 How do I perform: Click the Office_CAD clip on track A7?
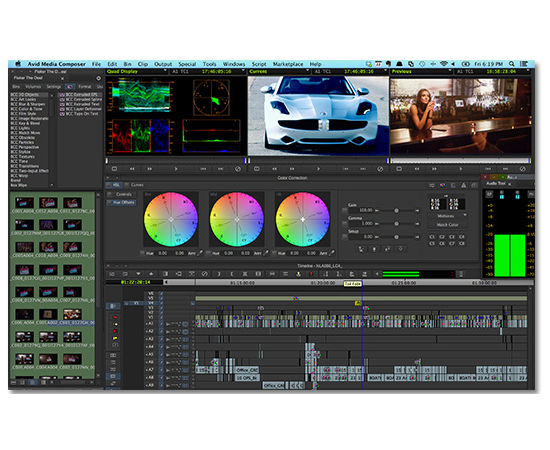247,370
